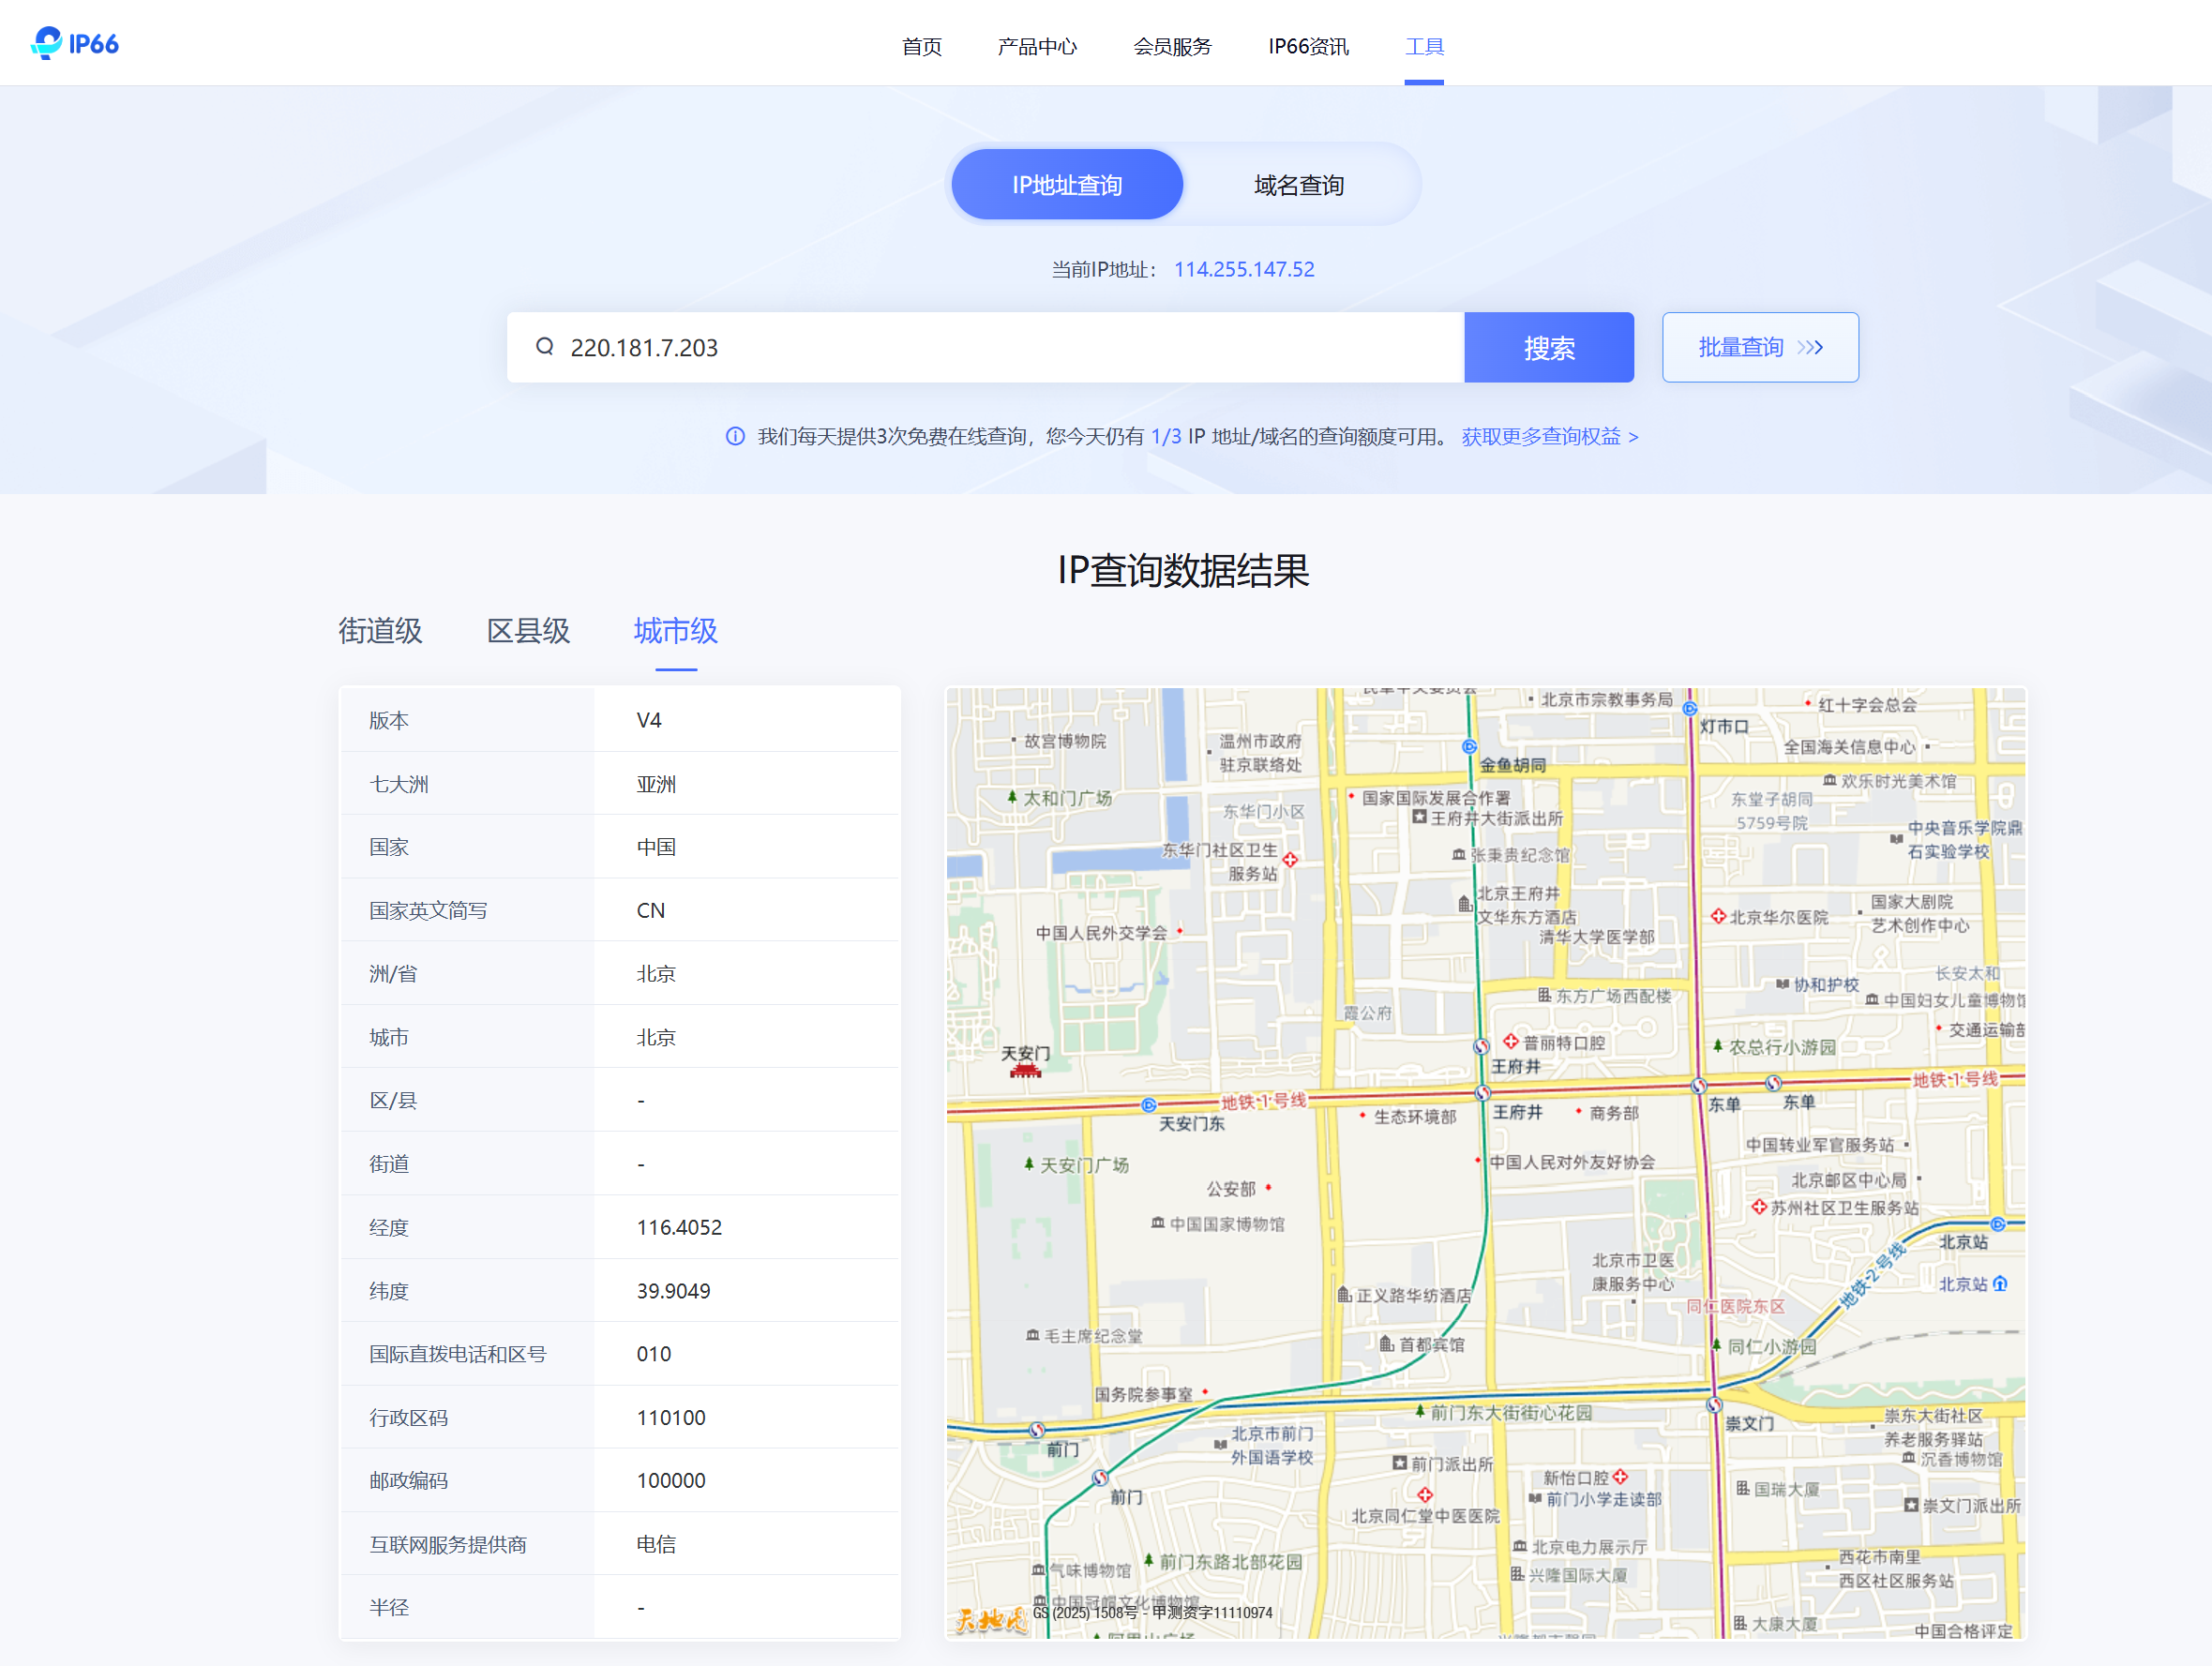The width and height of the screenshot is (2212, 1666).
Task: Click the IP66 logo icon
Action: pyautogui.click(x=47, y=43)
